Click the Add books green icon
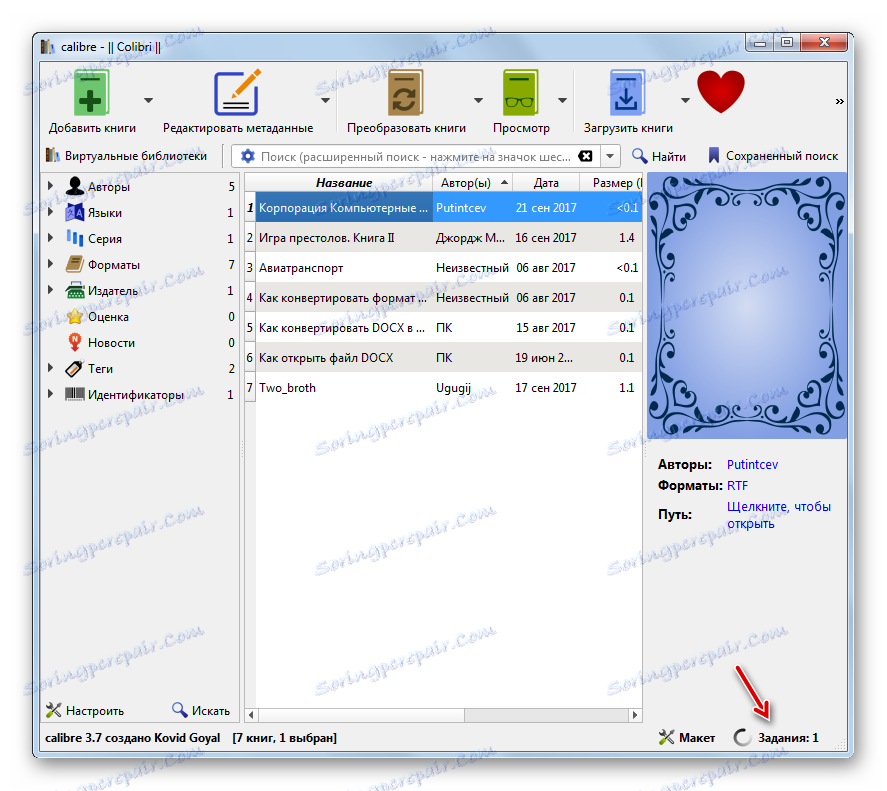887x791 pixels. pyautogui.click(x=91, y=93)
